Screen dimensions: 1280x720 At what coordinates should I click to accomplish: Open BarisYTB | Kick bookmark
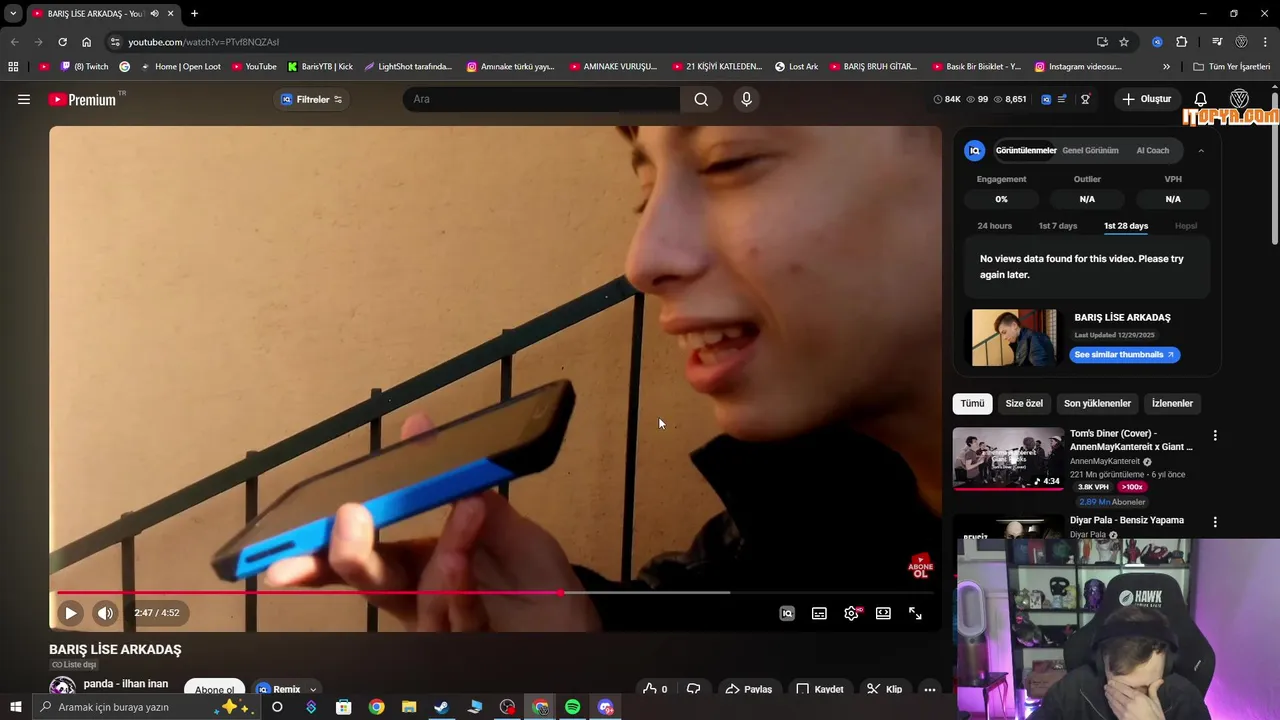point(320,67)
